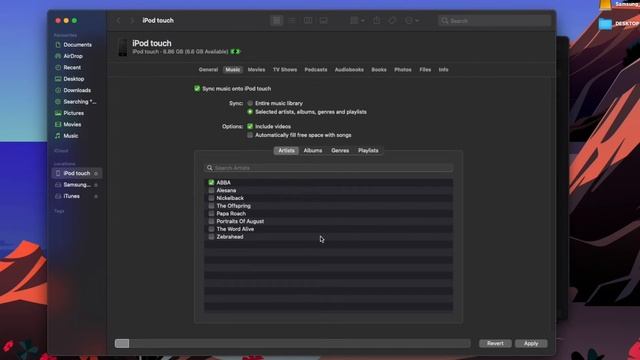The width and height of the screenshot is (640, 360).
Task: Switch to the General tab
Action: (208, 70)
